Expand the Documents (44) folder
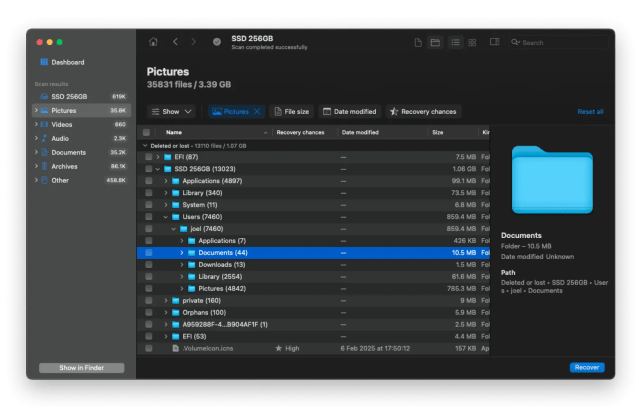The width and height of the screenshot is (639, 417). [x=182, y=253]
